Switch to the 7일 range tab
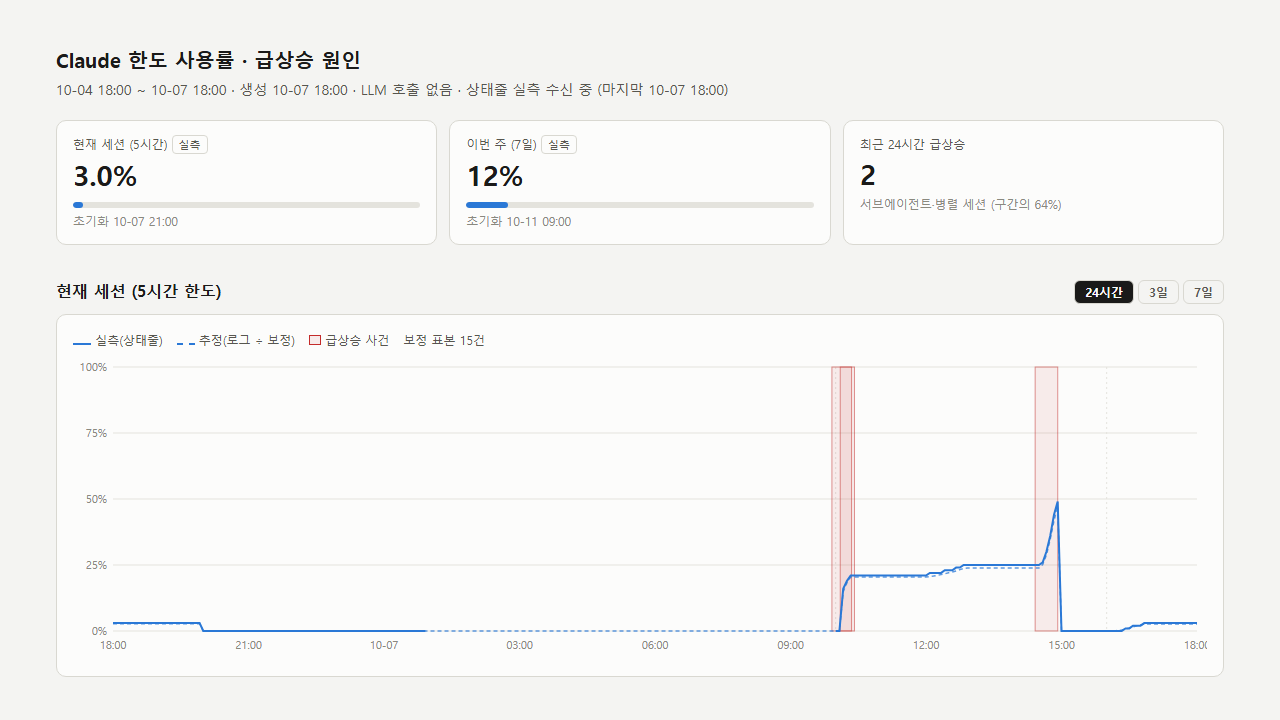 [x=1203, y=292]
